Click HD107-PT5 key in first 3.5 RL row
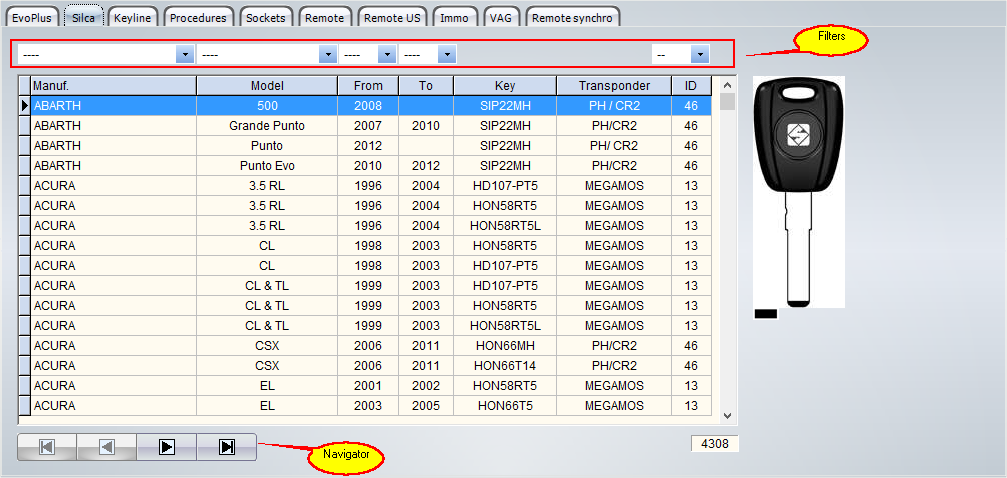1007x478 pixels. (505, 186)
